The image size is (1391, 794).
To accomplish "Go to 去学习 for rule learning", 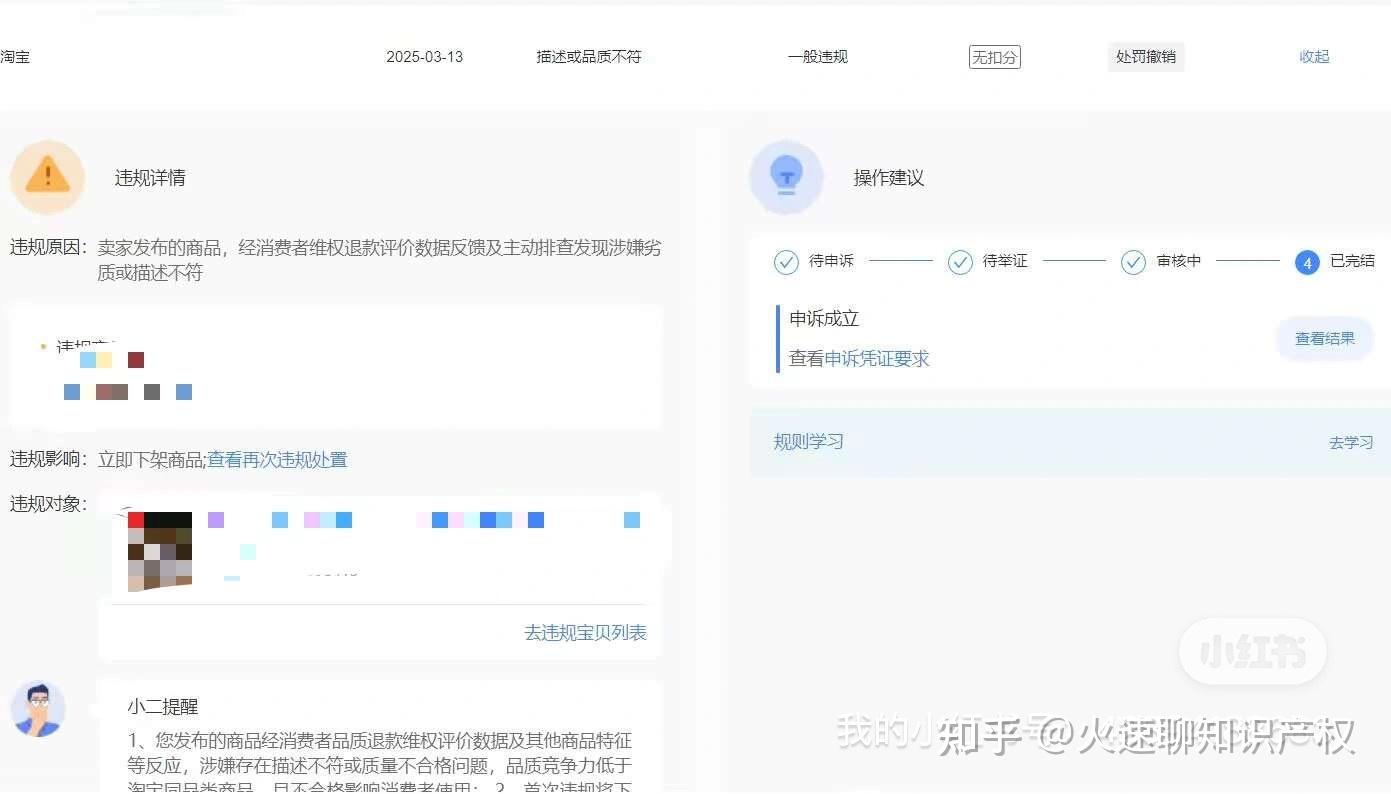I will tap(1351, 442).
